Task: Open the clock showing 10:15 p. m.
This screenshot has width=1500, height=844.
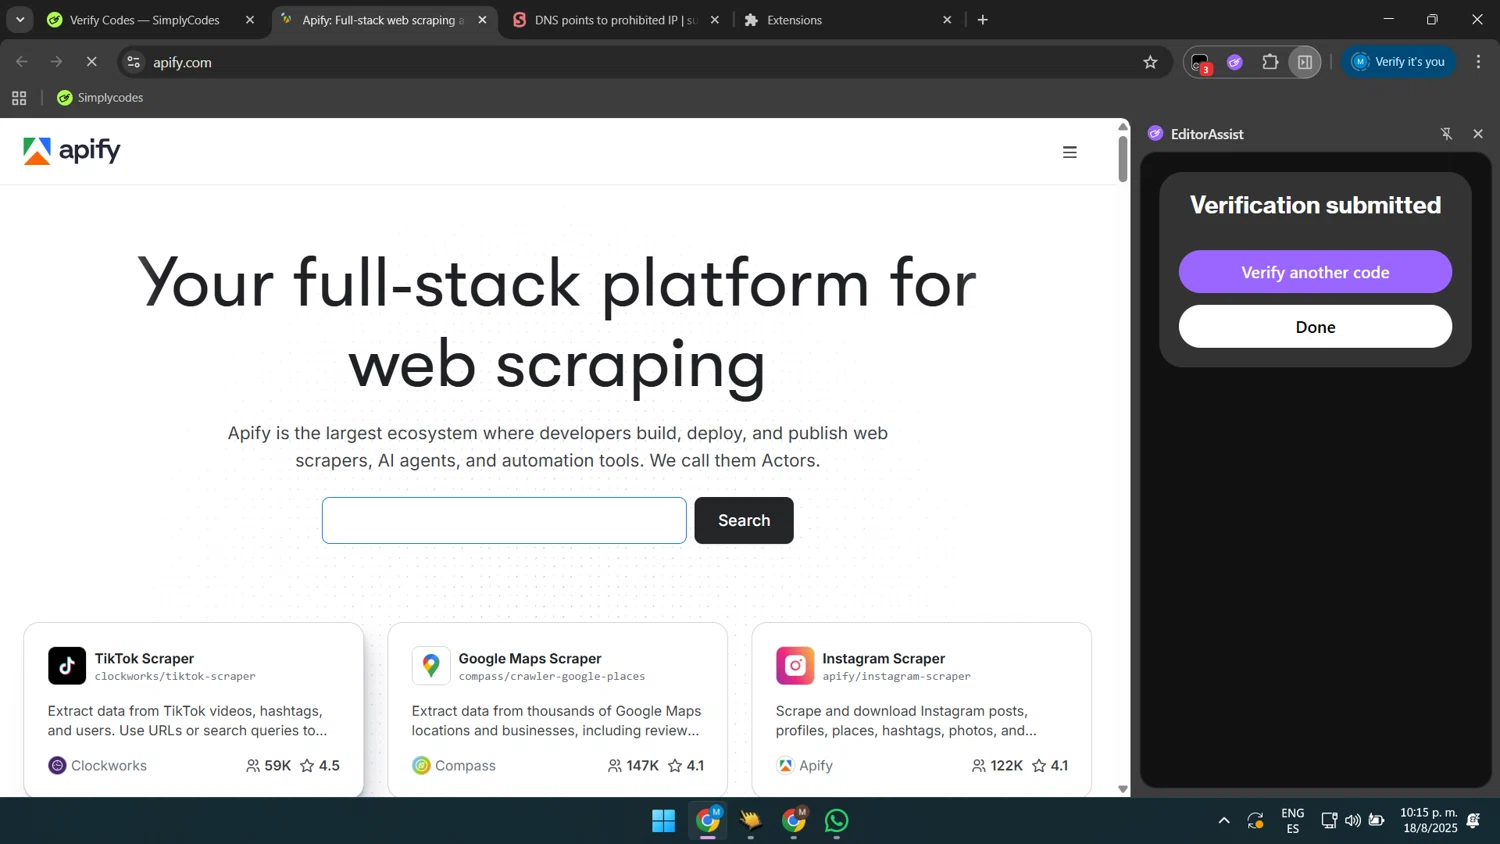Action: click(1428, 821)
